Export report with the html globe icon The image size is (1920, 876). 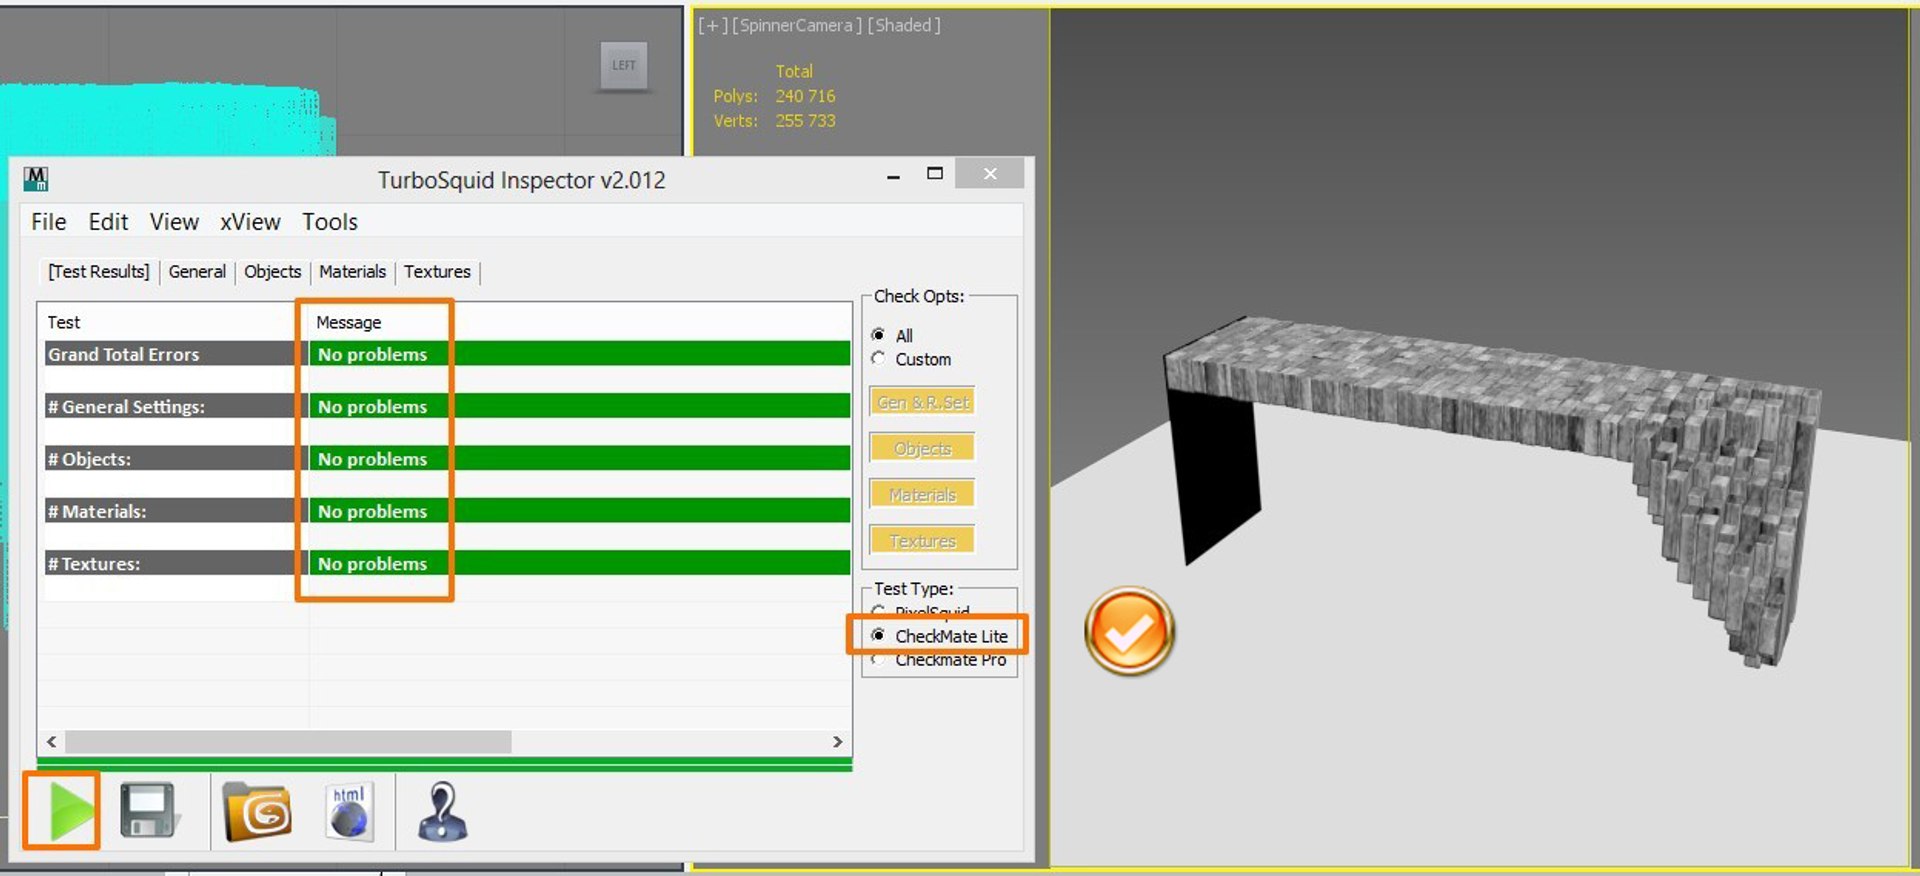349,811
